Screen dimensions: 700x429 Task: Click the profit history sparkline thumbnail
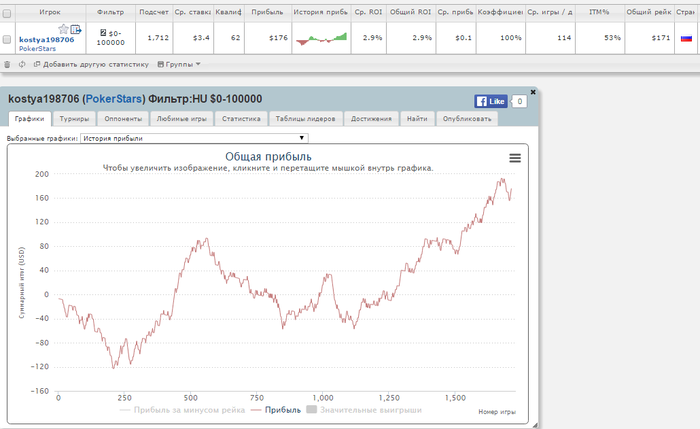click(x=321, y=38)
